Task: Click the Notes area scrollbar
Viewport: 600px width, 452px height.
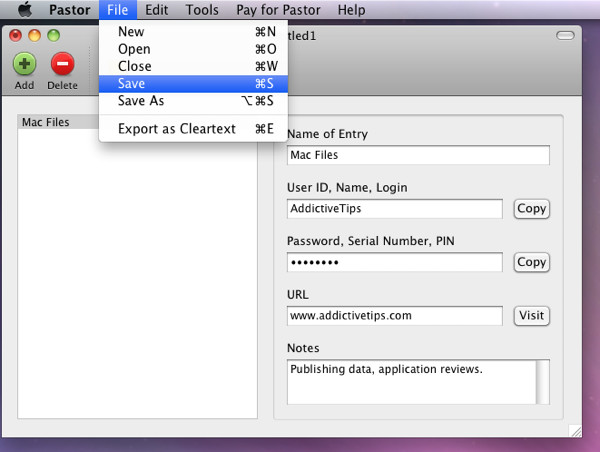Action: [543, 382]
